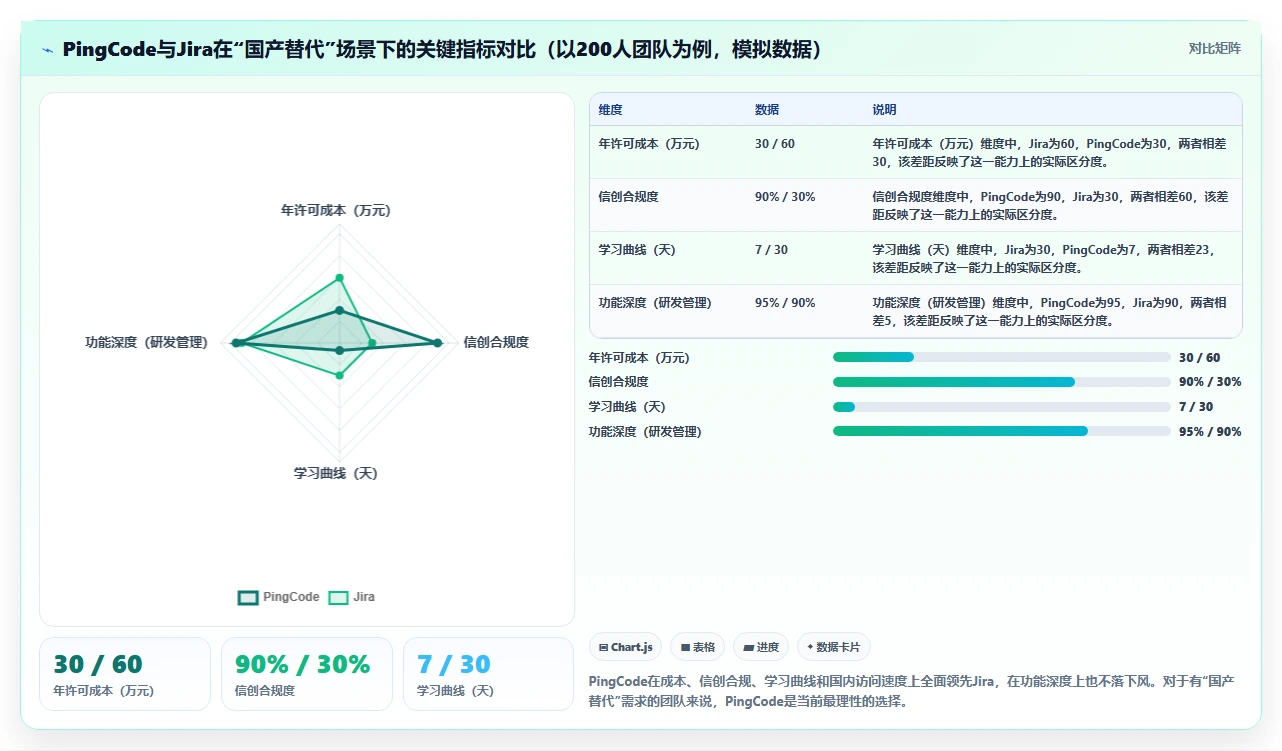
Task: Click the 功能深度 axis label on radar chart
Action: pyautogui.click(x=147, y=342)
